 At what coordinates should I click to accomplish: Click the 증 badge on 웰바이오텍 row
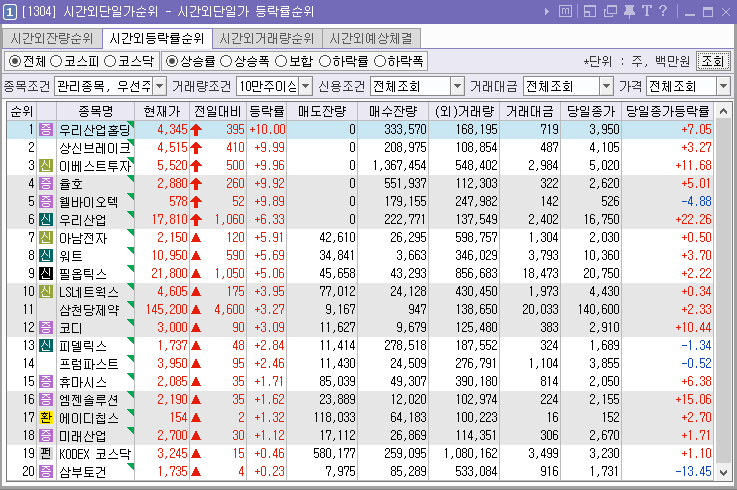46,201
